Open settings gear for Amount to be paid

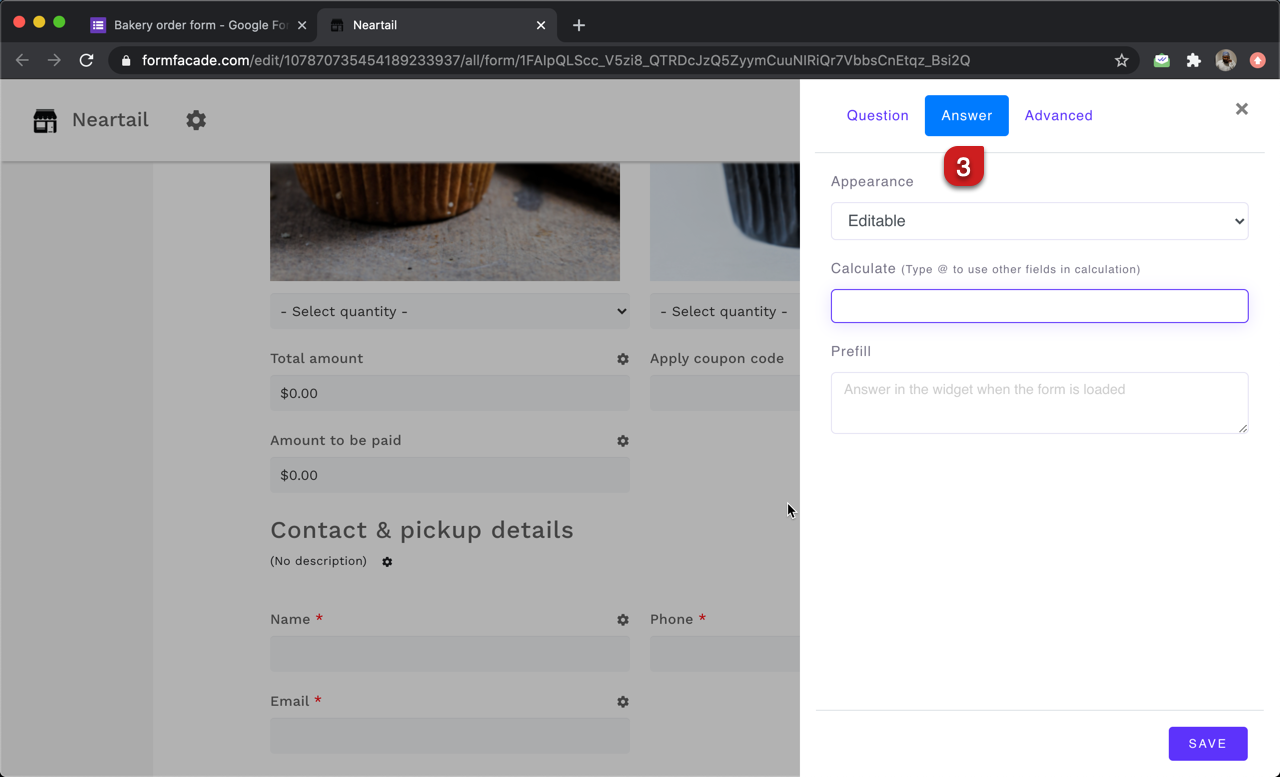pyautogui.click(x=622, y=441)
